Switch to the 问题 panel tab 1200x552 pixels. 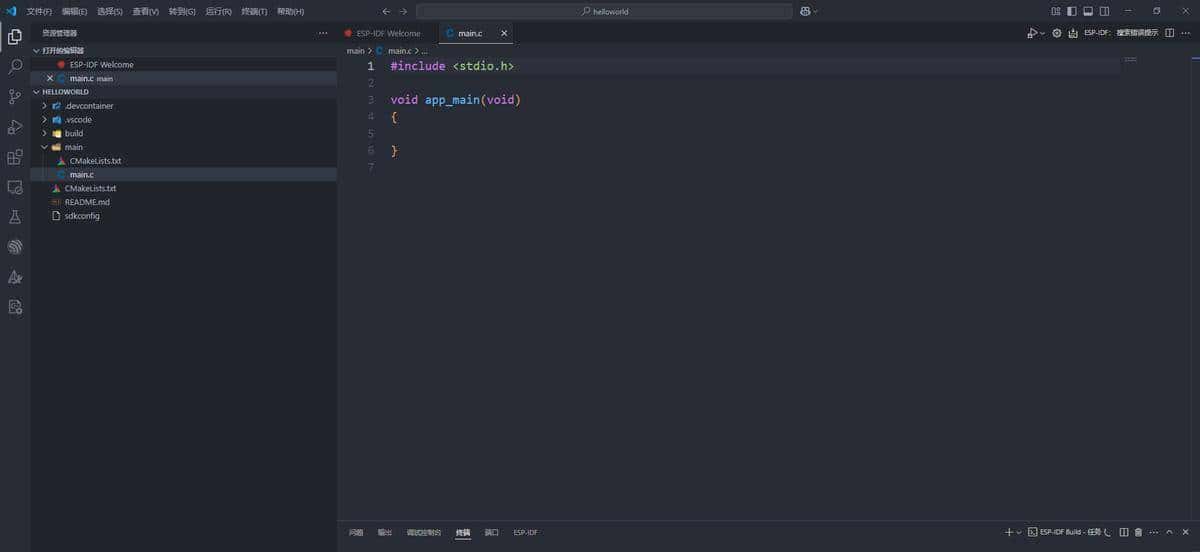[356, 532]
